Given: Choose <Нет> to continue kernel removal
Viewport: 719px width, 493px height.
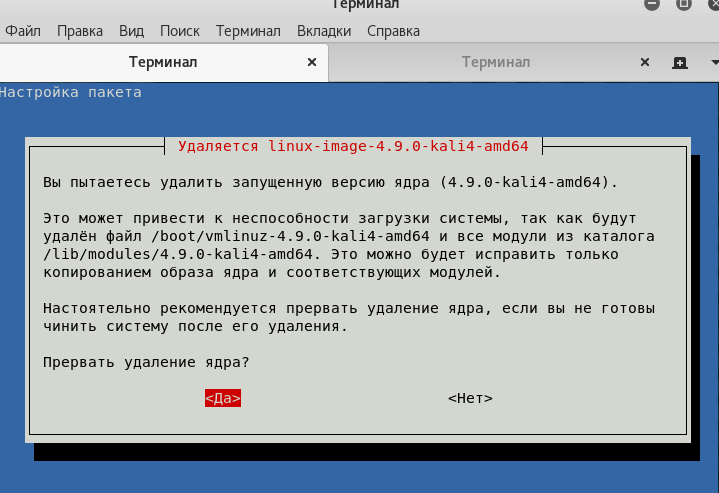Looking at the screenshot, I should tap(470, 398).
